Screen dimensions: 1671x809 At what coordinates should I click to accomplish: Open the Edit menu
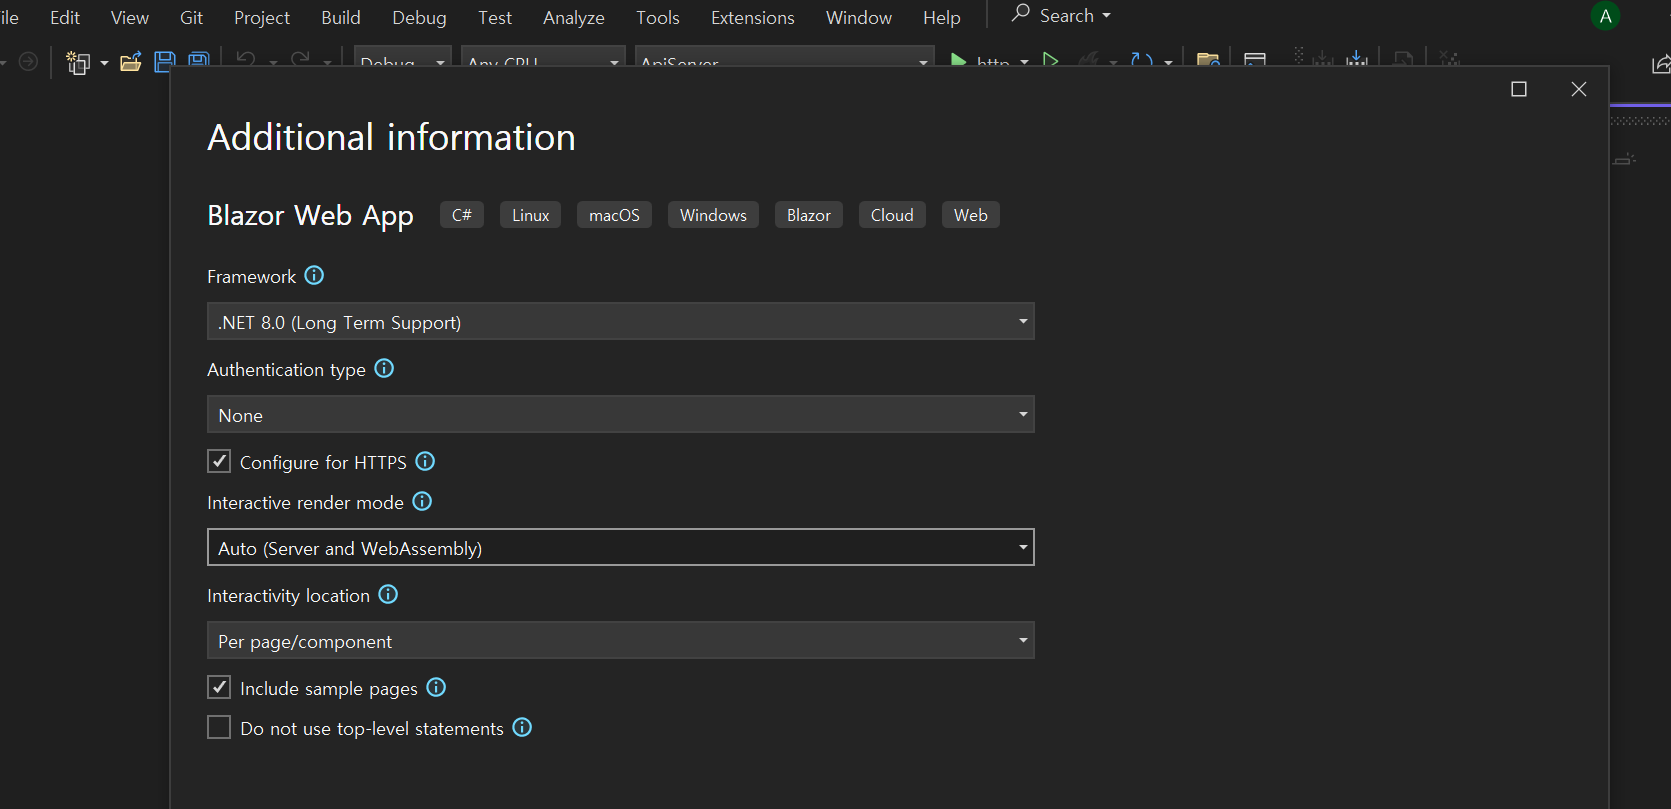pos(65,18)
